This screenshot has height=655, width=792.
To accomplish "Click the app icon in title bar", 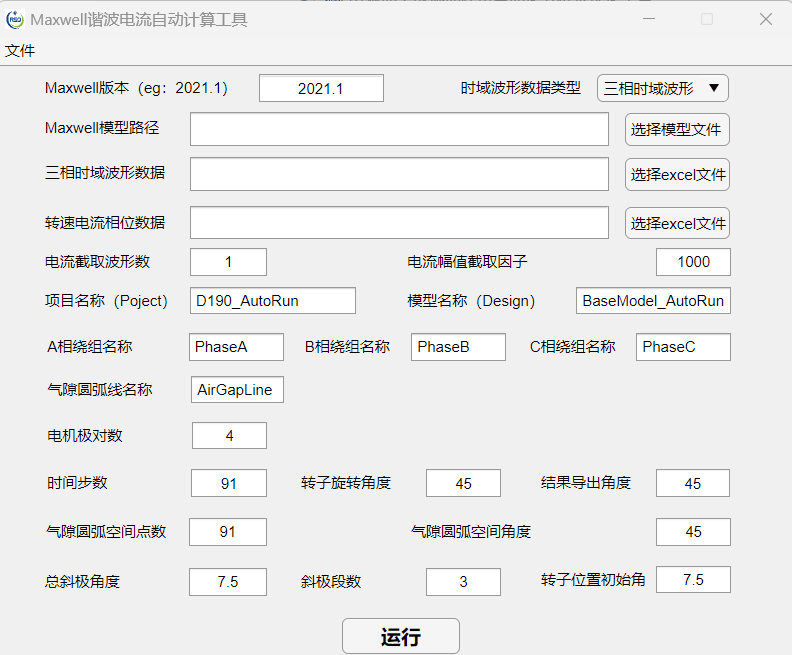I will (14, 19).
